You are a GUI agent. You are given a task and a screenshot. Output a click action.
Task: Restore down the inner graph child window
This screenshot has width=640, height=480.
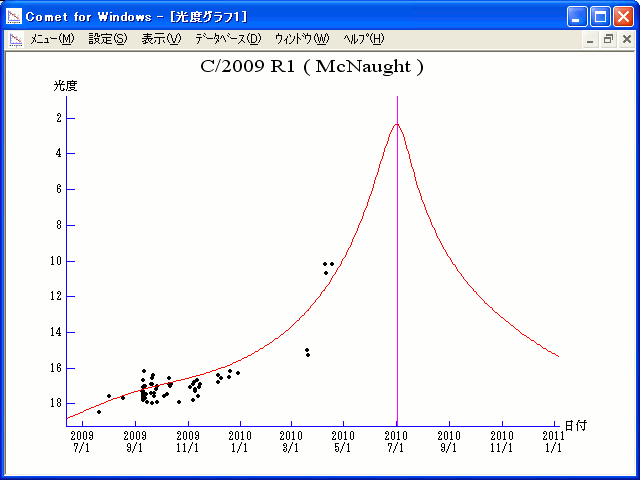pos(608,39)
